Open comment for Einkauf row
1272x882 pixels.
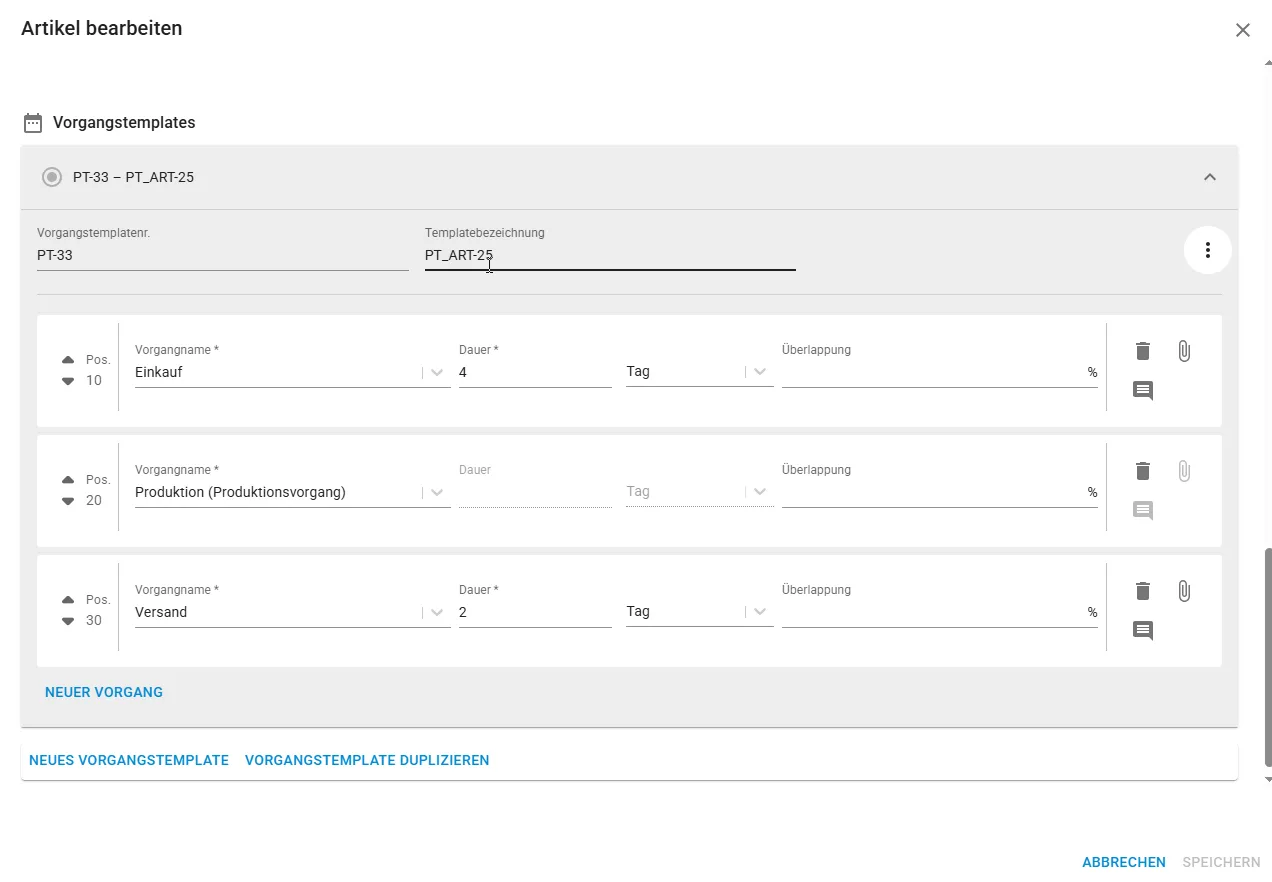click(1143, 391)
